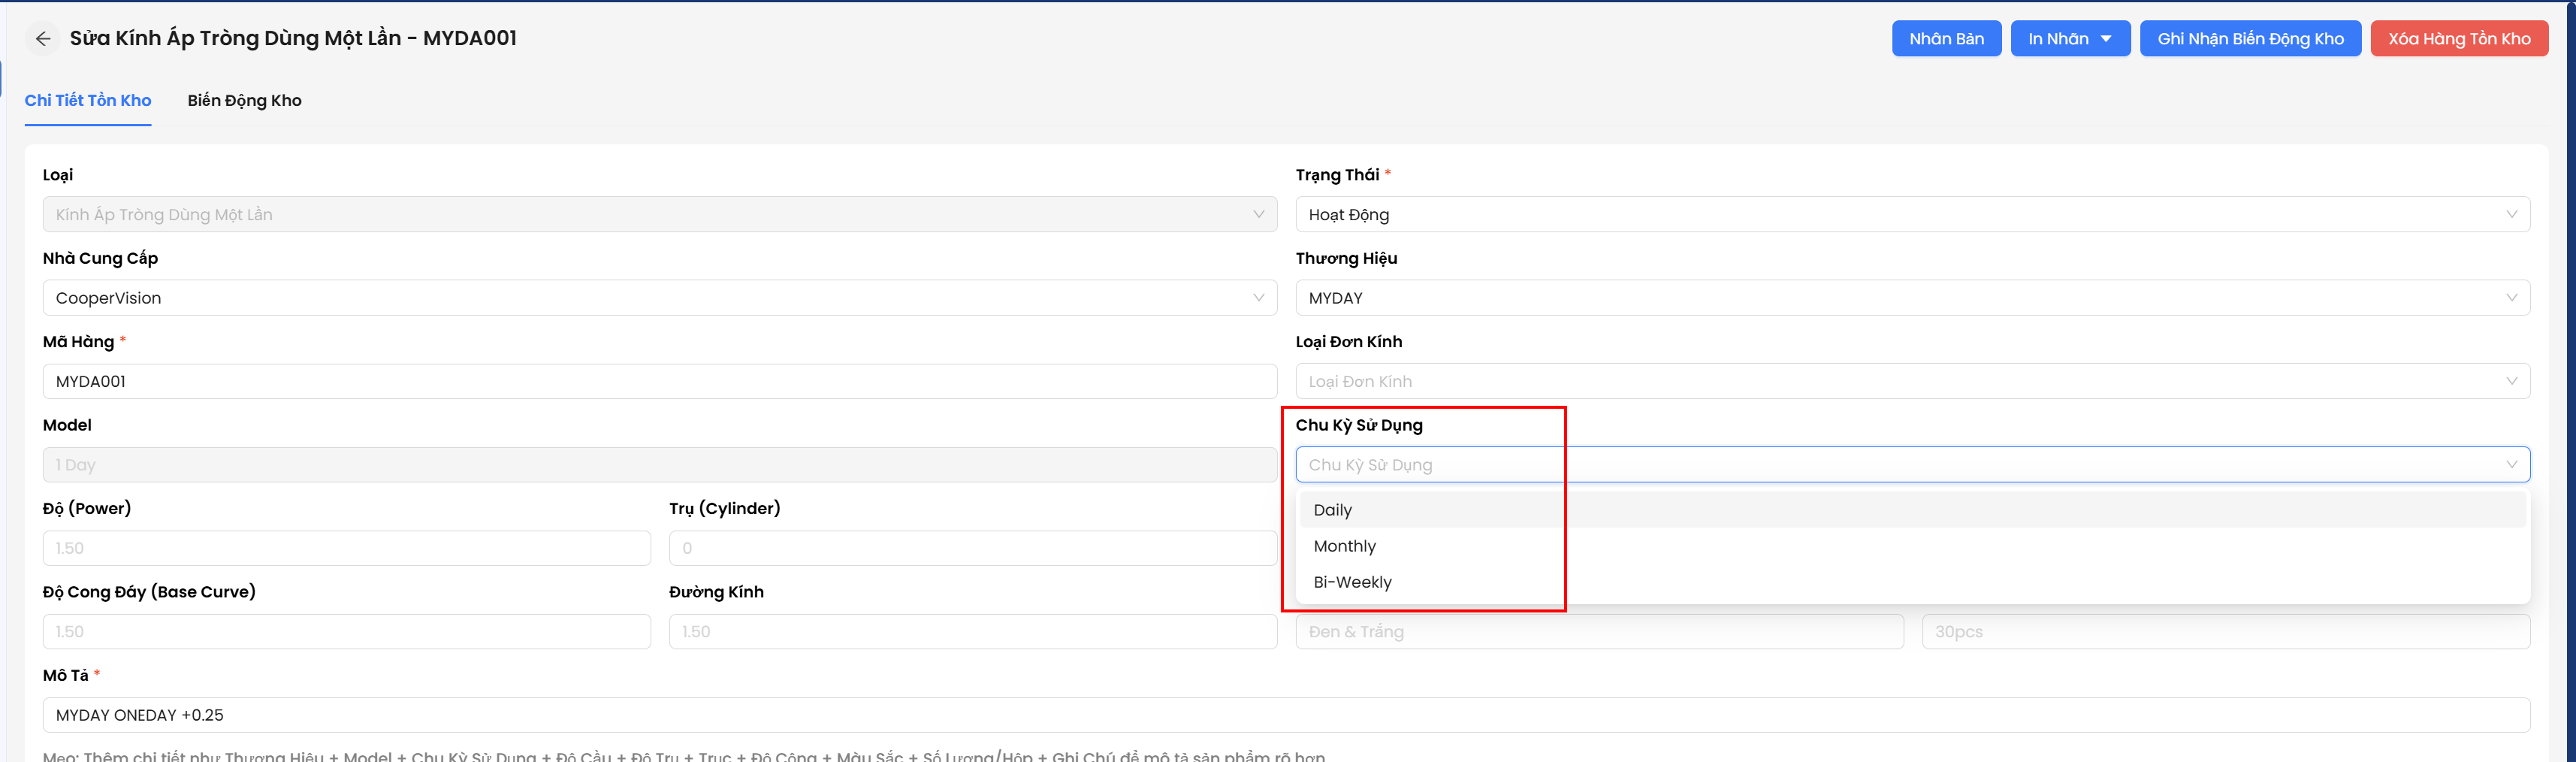Image resolution: width=2576 pixels, height=762 pixels.
Task: Click the Mã Hàng input field
Action: (x=660, y=381)
